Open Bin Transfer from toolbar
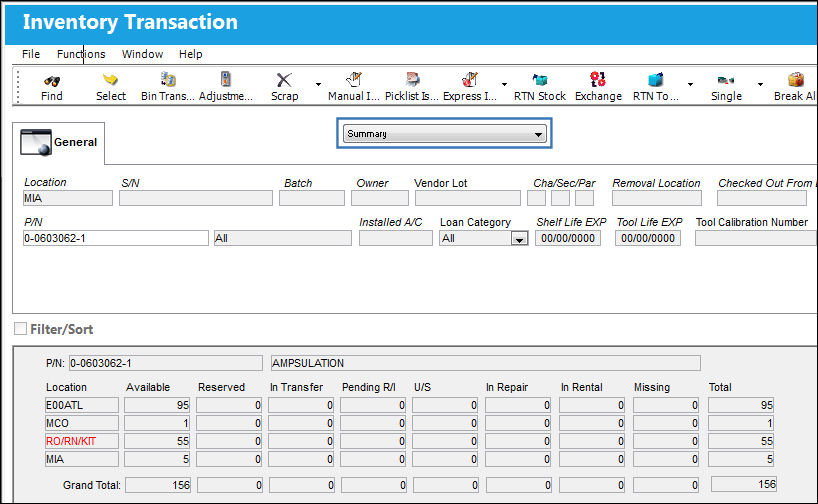The image size is (818, 504). tap(167, 79)
